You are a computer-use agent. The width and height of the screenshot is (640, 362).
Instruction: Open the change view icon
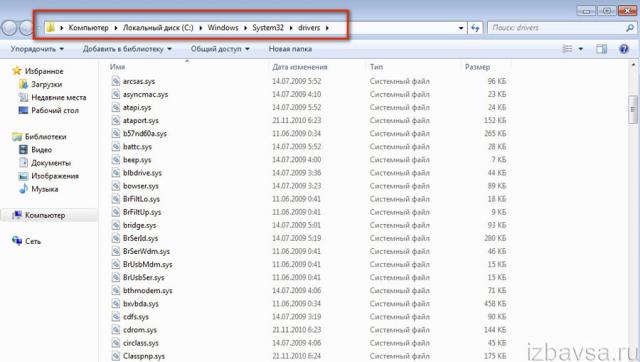click(567, 49)
